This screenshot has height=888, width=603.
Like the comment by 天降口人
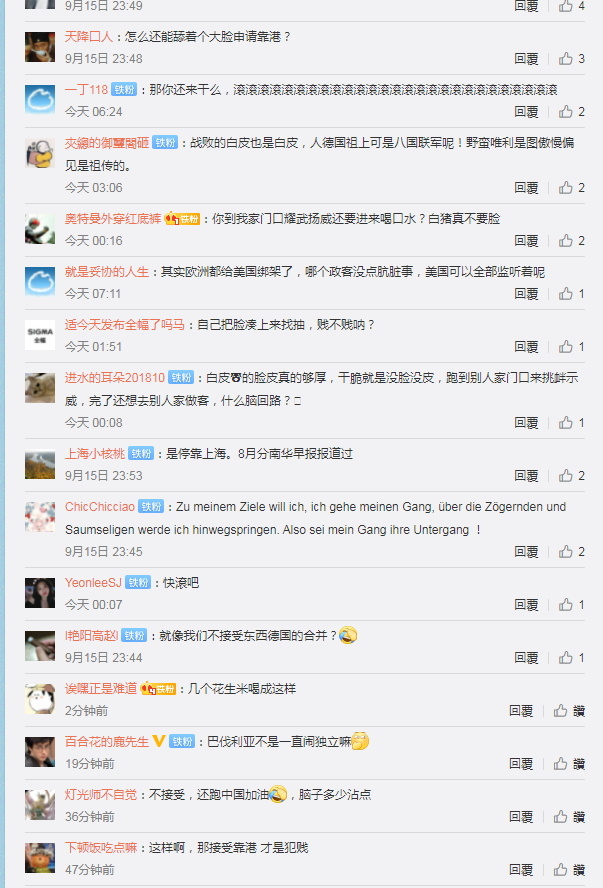(566, 59)
